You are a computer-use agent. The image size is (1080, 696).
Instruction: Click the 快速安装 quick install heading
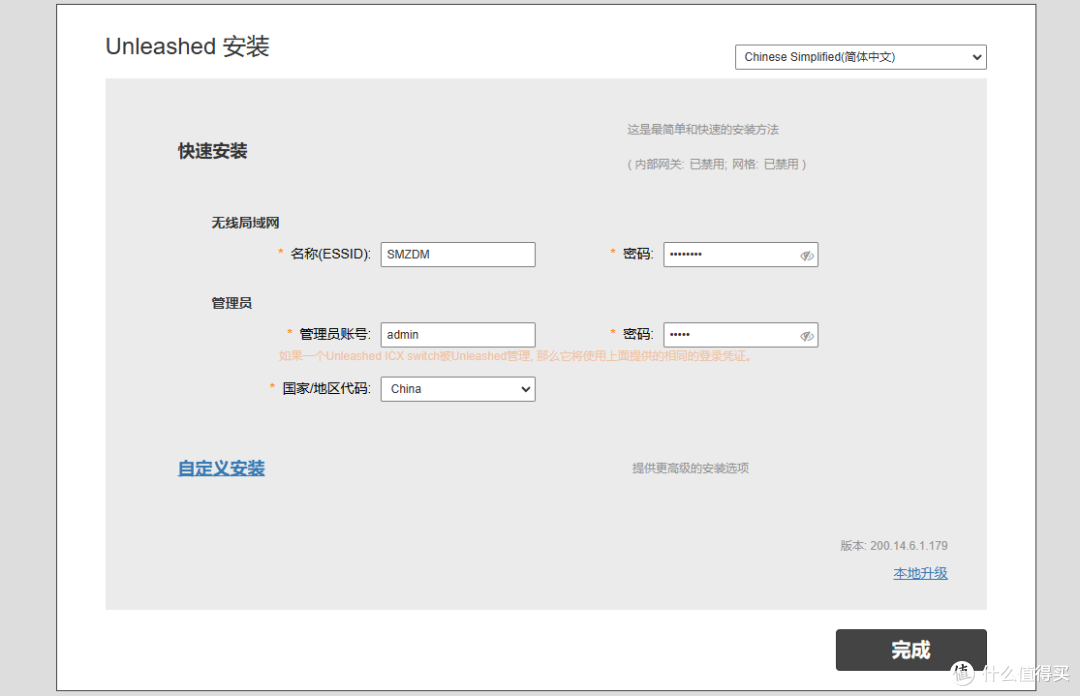click(213, 152)
